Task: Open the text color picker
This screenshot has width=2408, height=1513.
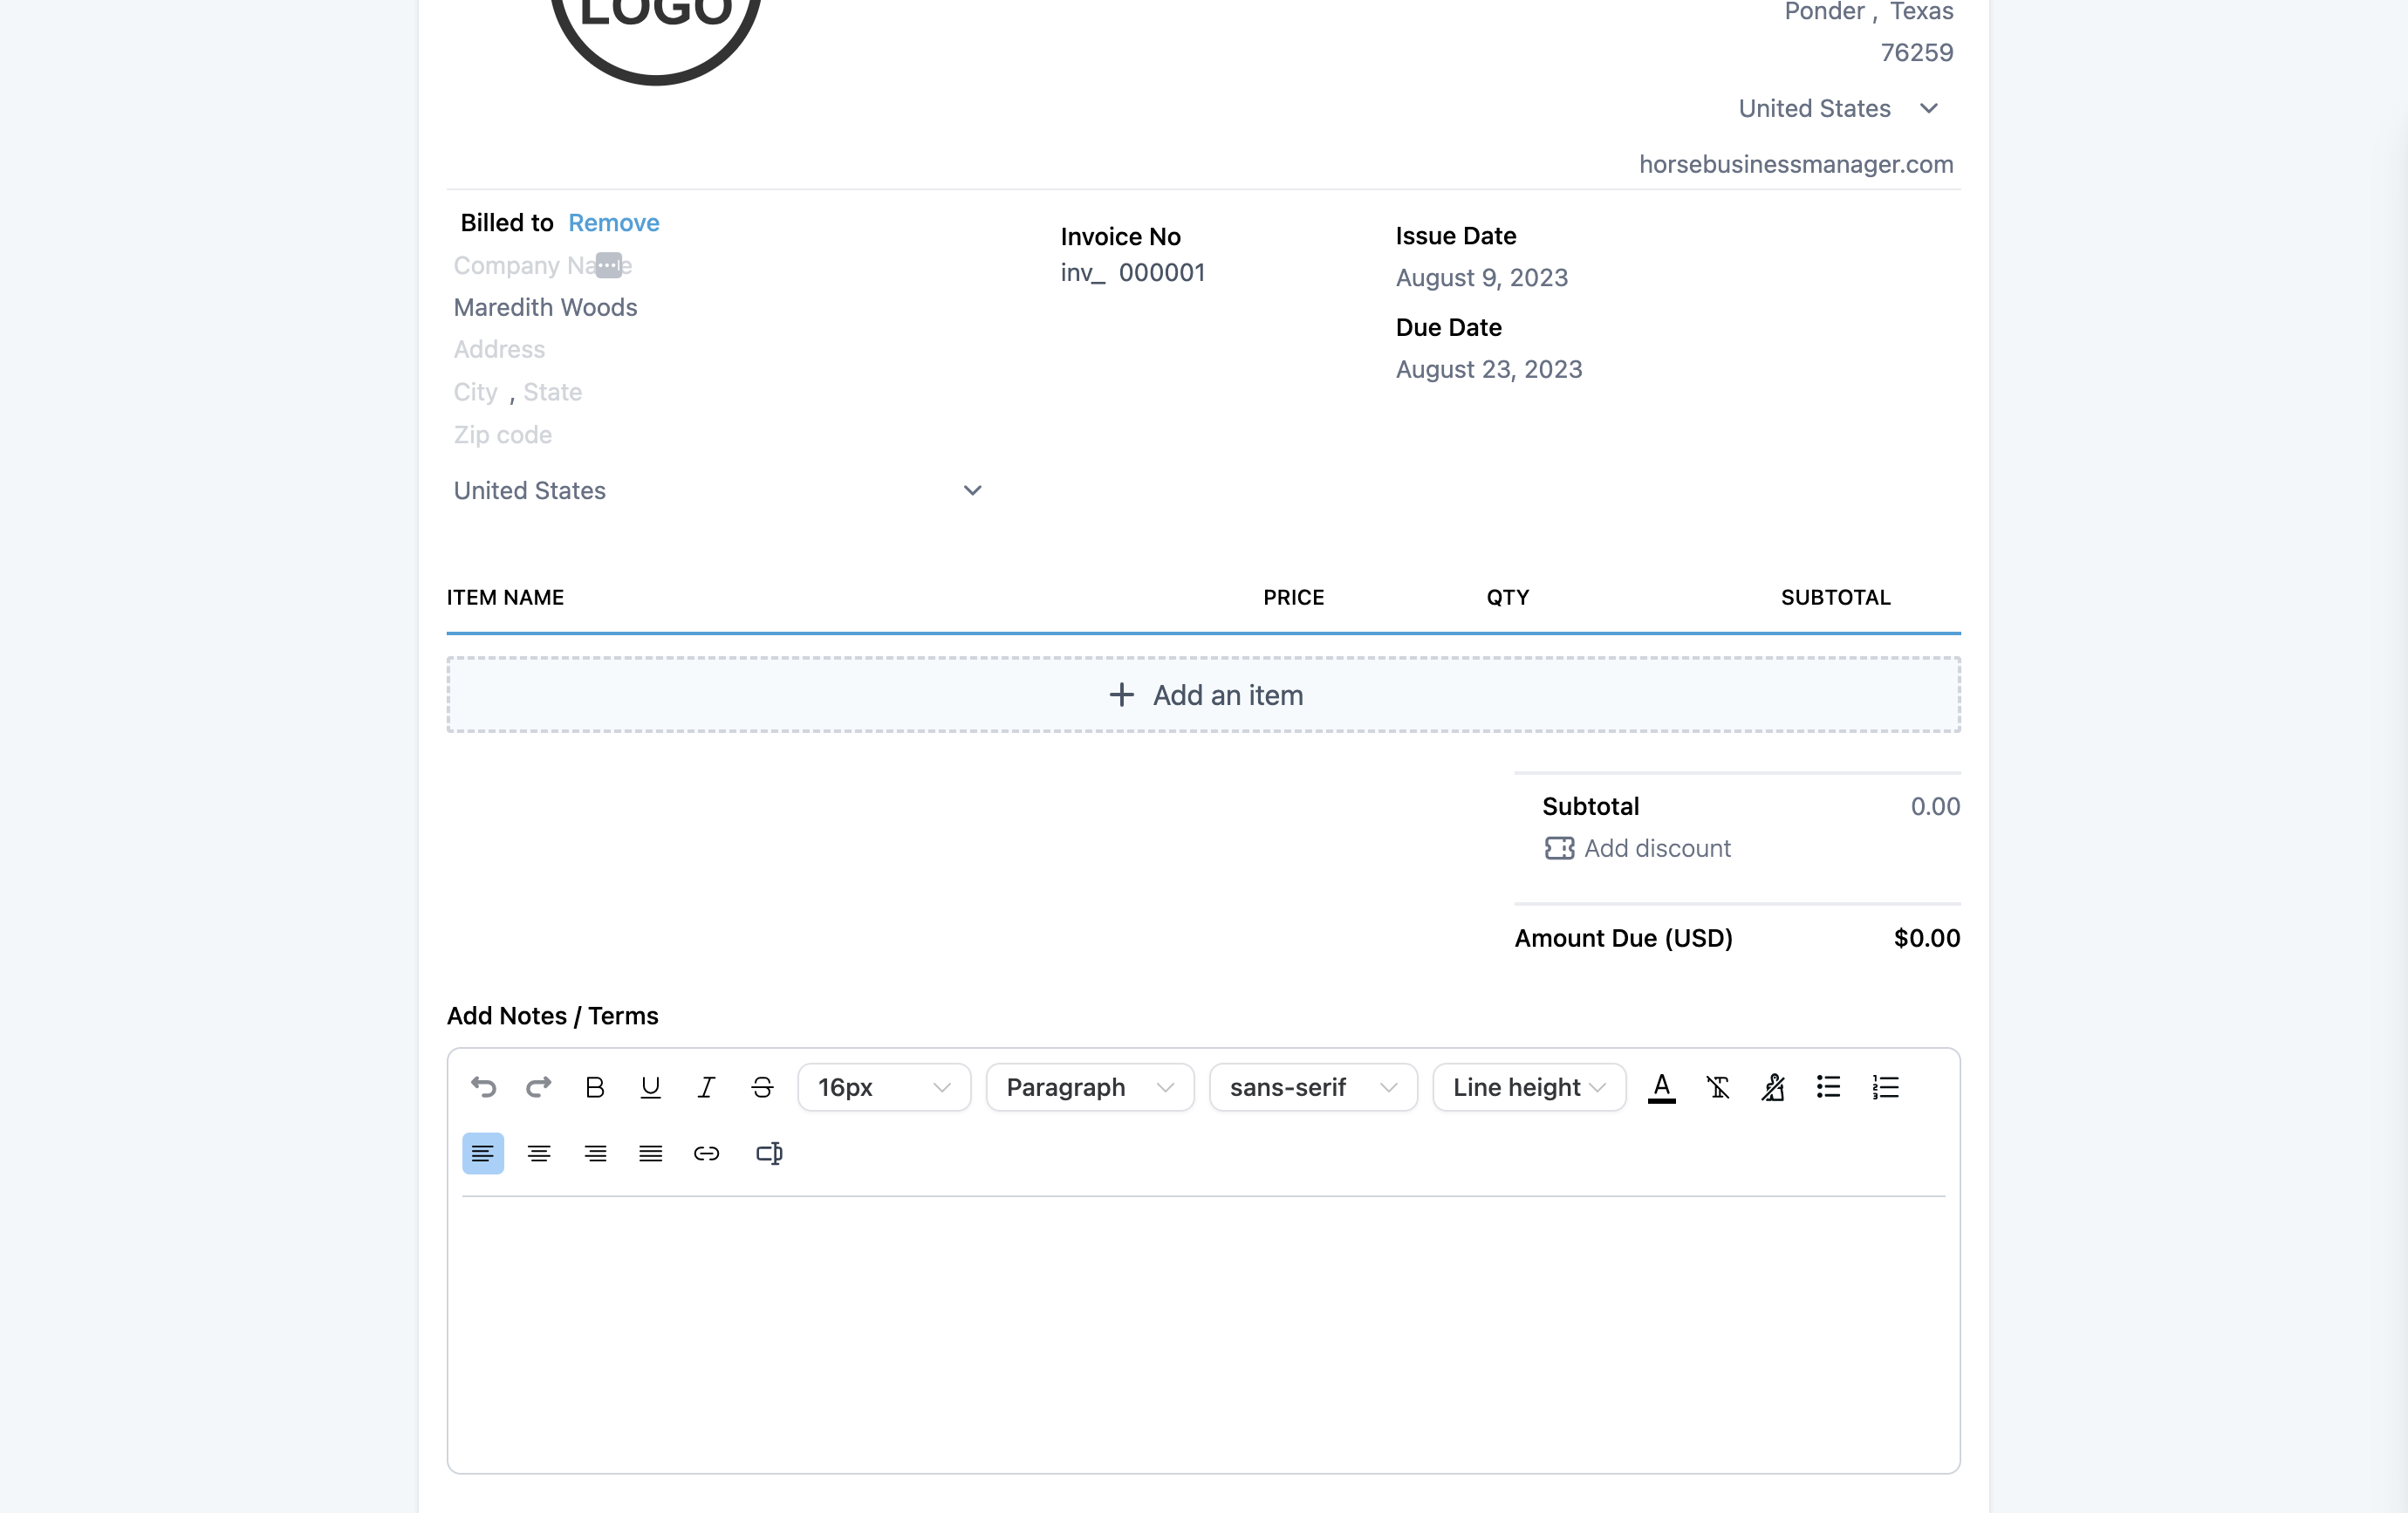Action: point(1662,1087)
